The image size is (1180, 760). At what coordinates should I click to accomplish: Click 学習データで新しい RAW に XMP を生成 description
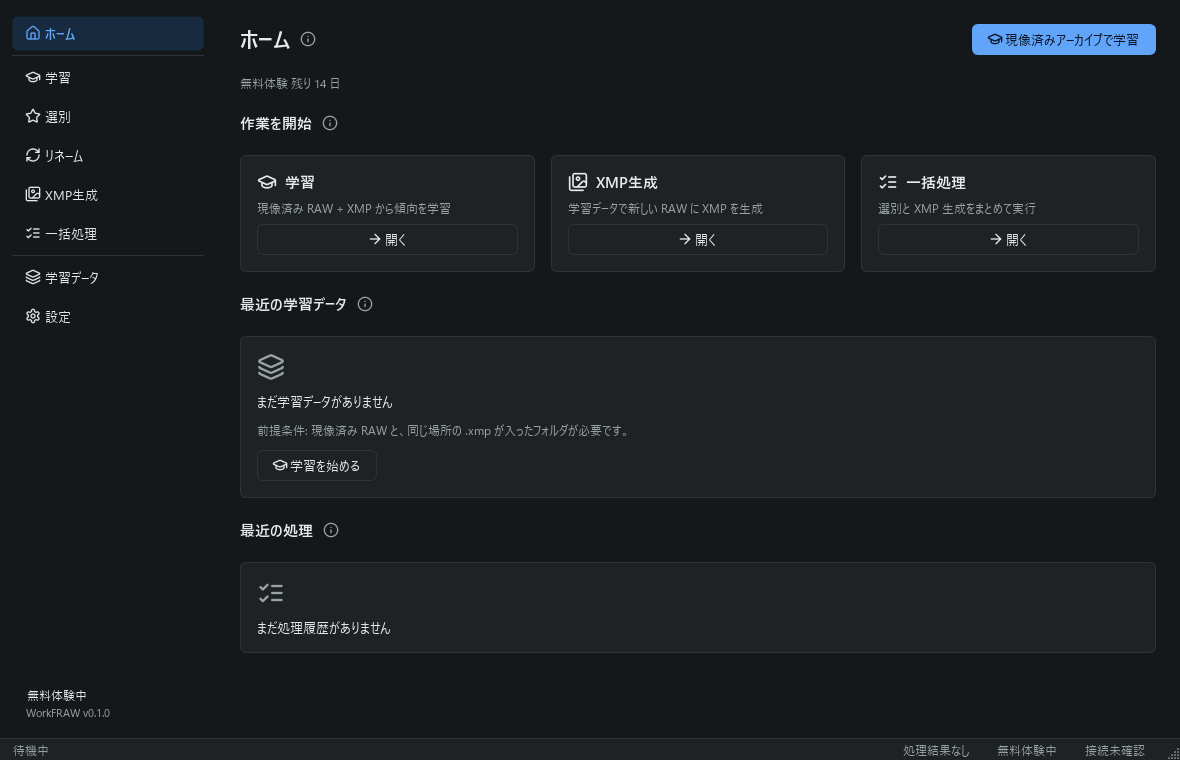(665, 208)
